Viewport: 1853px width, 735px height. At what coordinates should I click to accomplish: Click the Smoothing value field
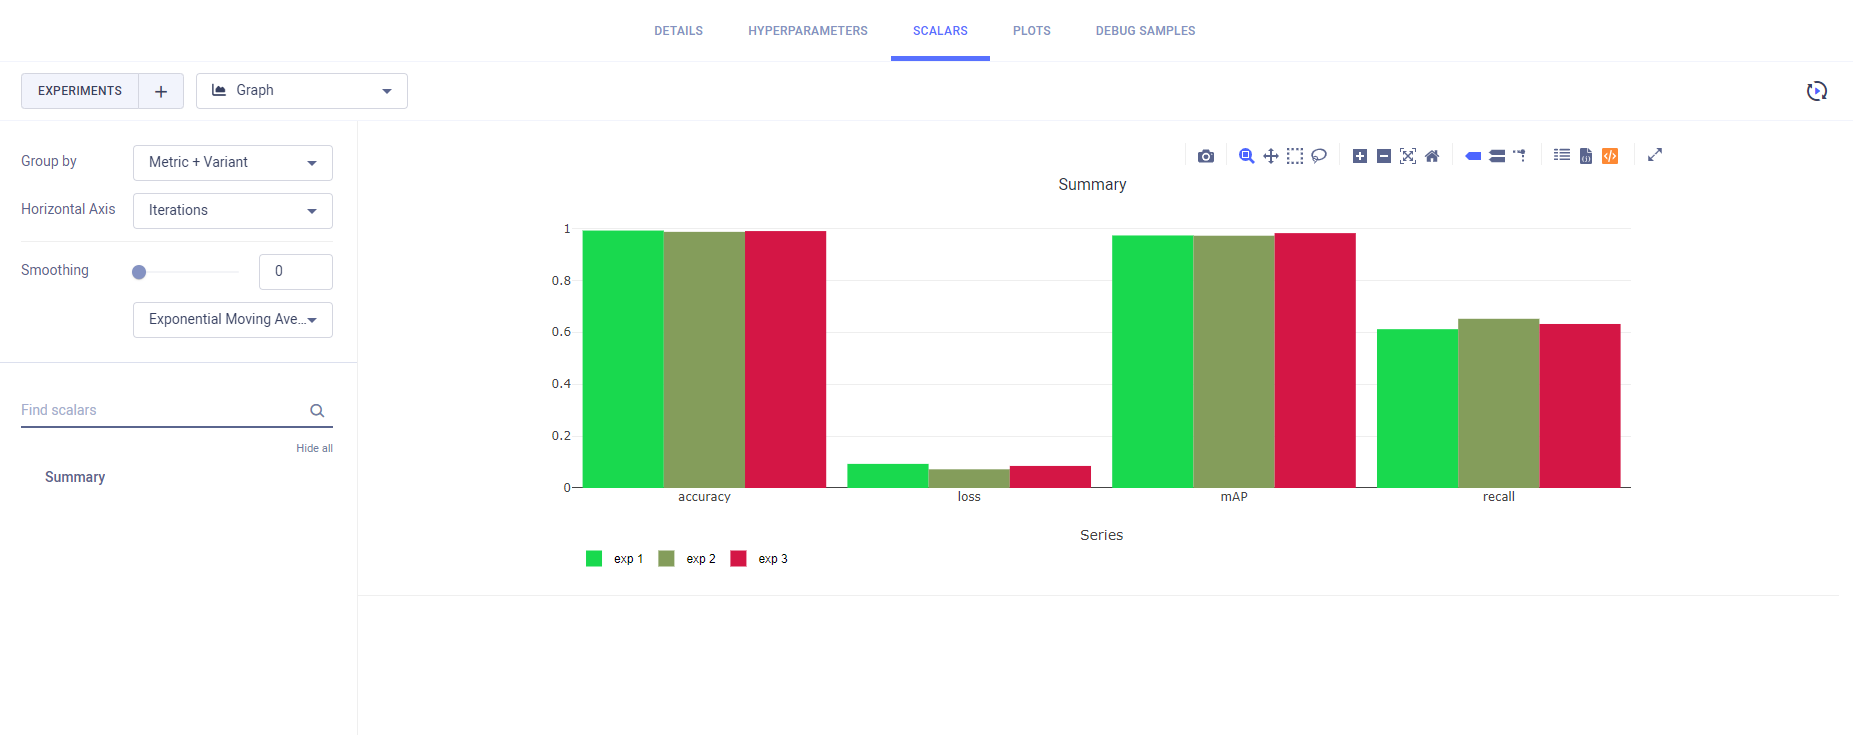[x=296, y=272]
